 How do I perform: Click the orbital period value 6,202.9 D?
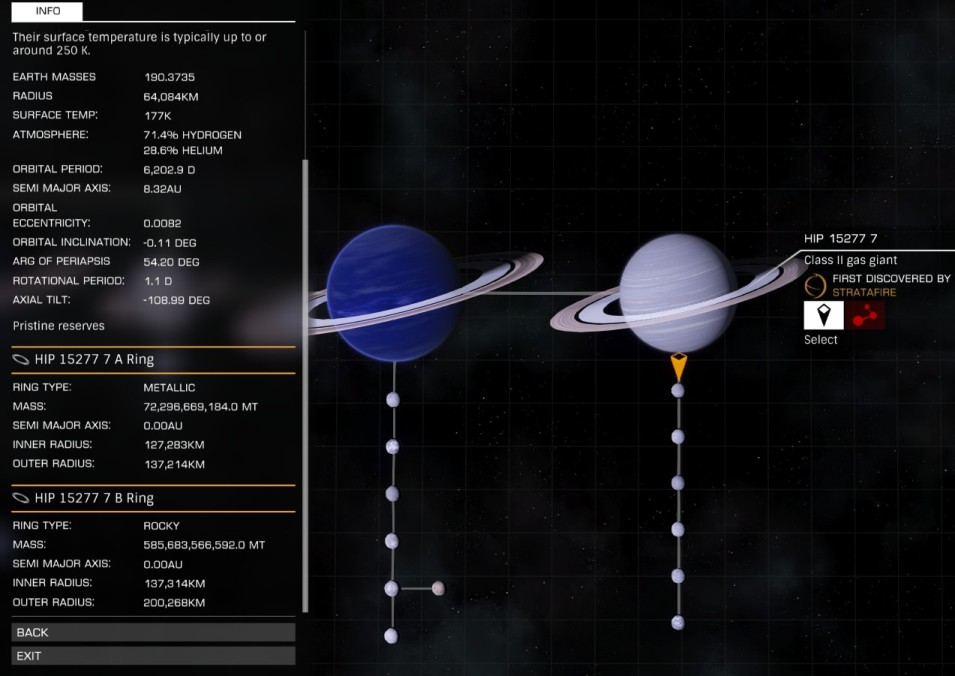tap(169, 170)
